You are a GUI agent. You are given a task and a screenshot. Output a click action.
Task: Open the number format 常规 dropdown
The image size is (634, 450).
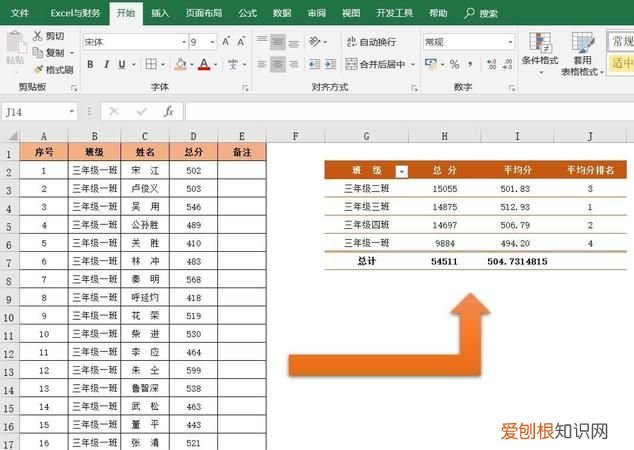point(510,42)
